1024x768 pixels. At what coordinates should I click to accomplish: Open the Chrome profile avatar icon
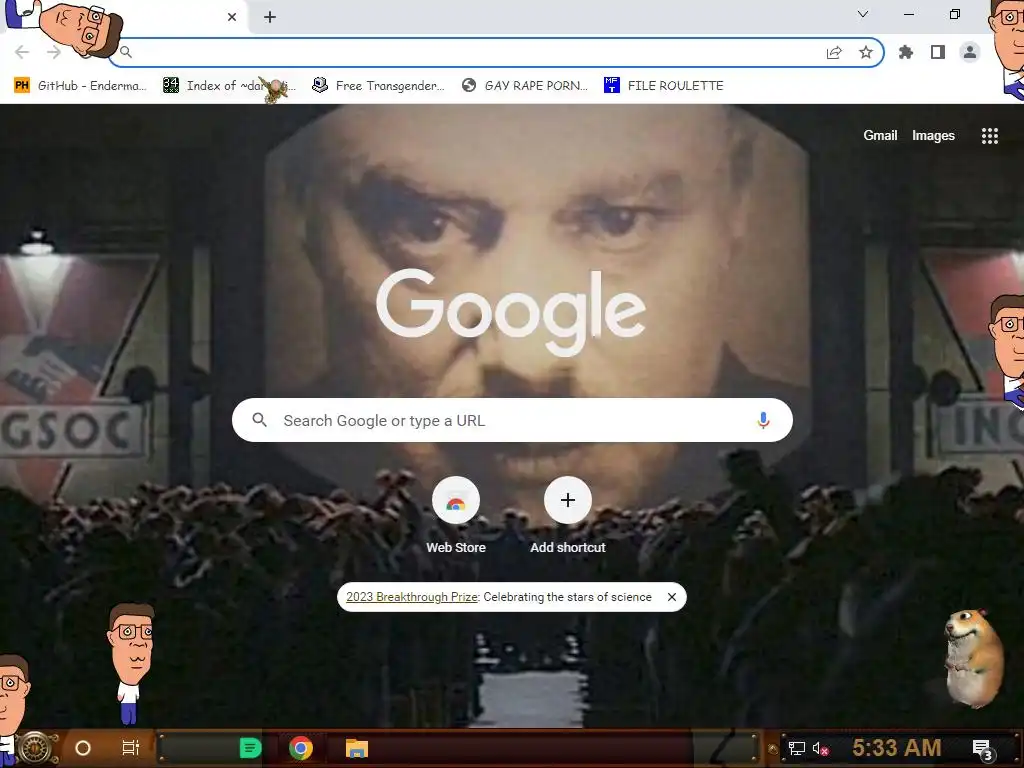coord(970,52)
